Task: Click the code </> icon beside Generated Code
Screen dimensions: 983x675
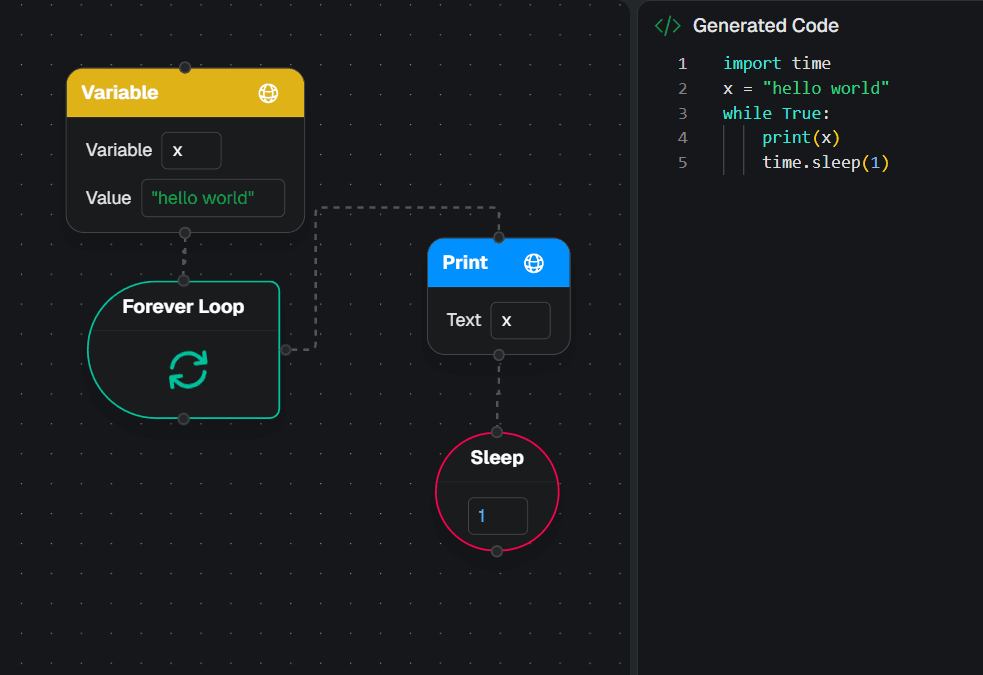Action: click(667, 25)
